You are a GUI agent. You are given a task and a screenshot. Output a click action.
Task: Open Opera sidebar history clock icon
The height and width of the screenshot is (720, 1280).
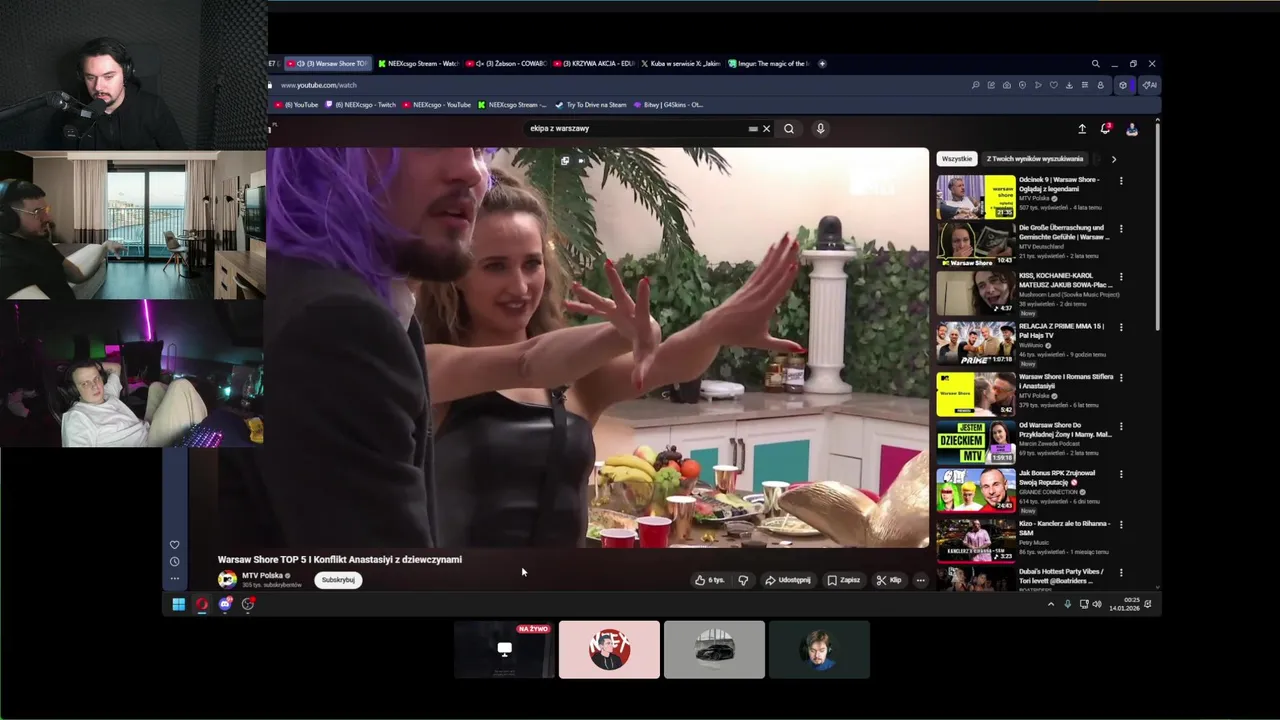pyautogui.click(x=174, y=562)
